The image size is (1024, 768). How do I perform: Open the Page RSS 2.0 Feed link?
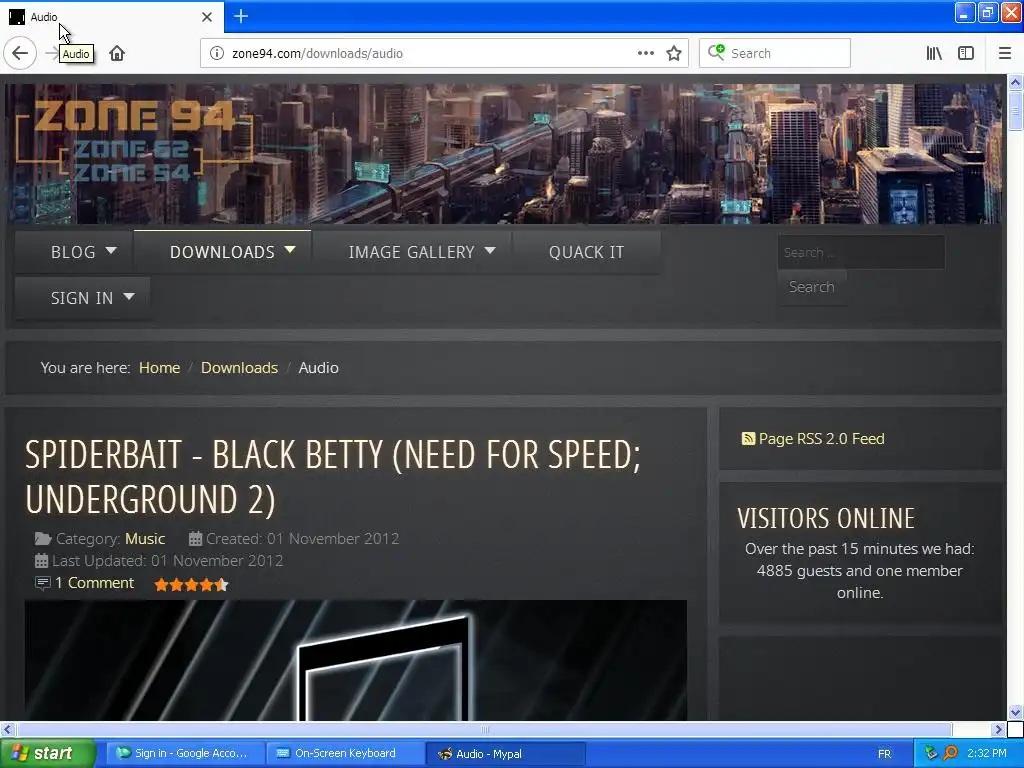pos(821,439)
